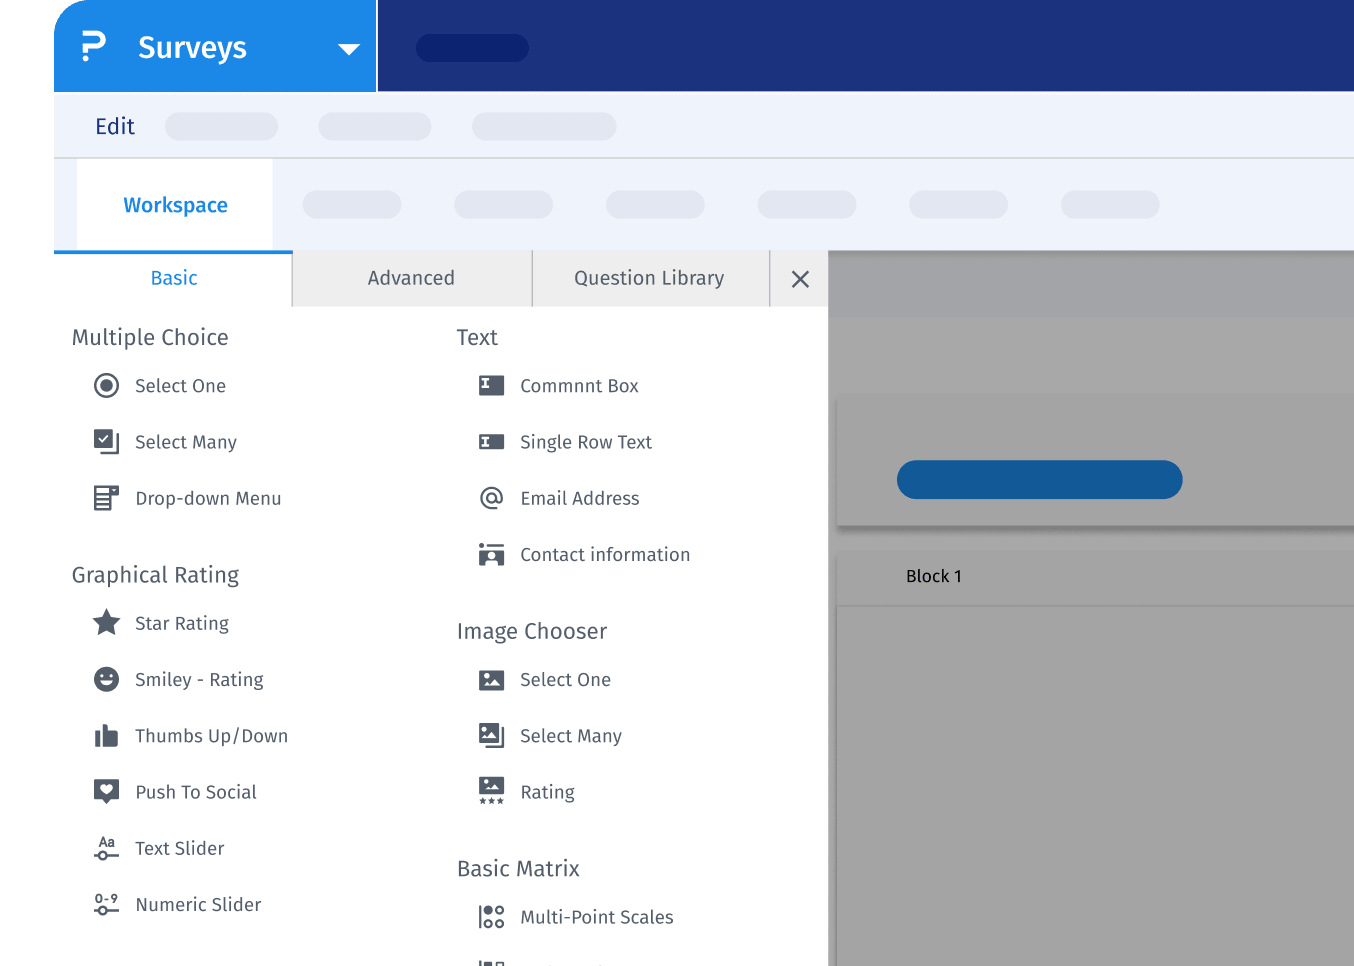
Task: Click Image Chooser Select One icon
Action: pyautogui.click(x=491, y=680)
